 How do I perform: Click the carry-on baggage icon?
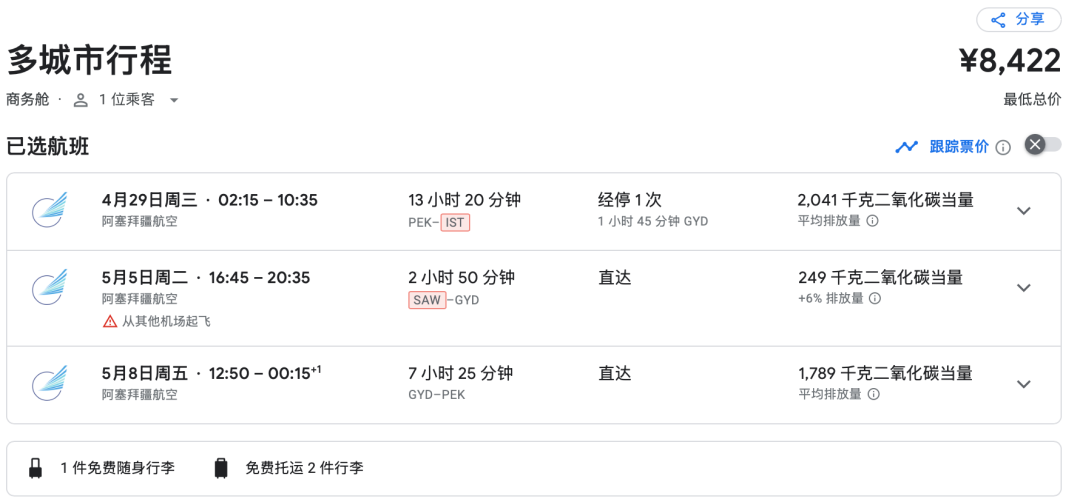(x=36, y=468)
